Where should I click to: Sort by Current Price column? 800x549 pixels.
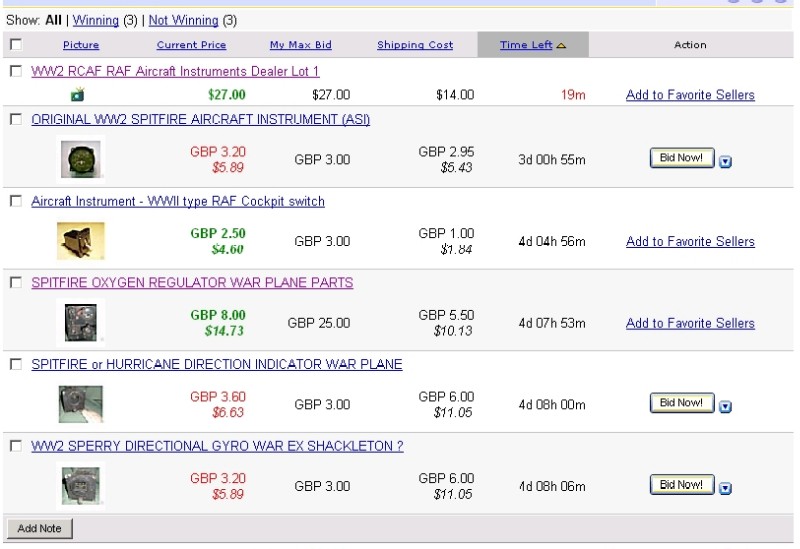191,45
